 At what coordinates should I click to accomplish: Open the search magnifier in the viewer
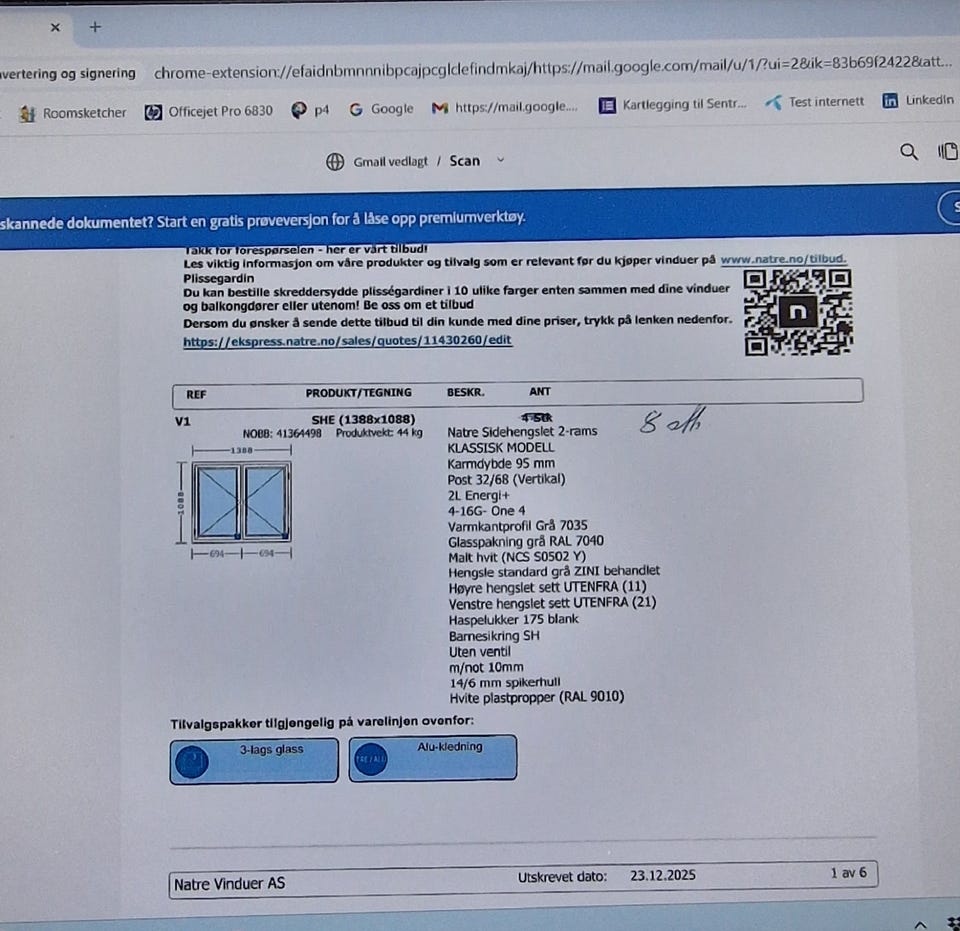pos(909,152)
